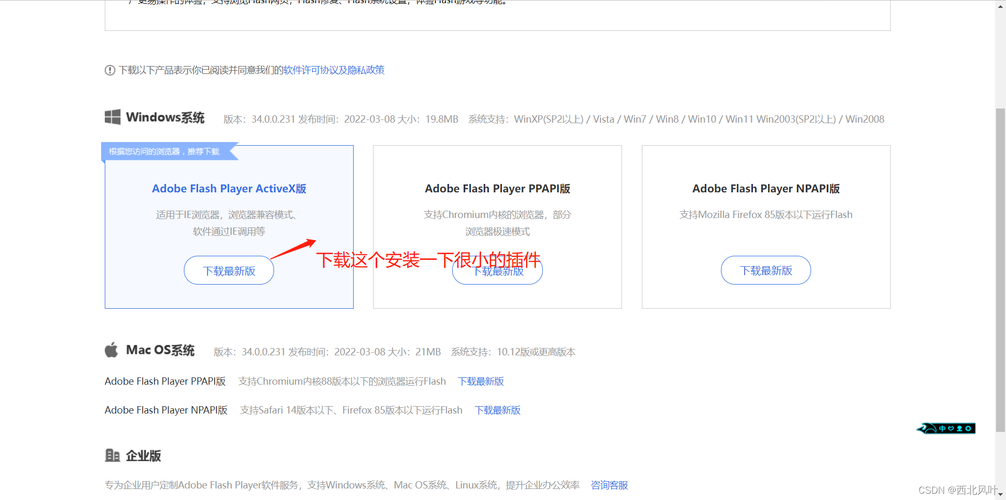Download latest ActiveX version
This screenshot has width=1006, height=500.
coord(229,270)
